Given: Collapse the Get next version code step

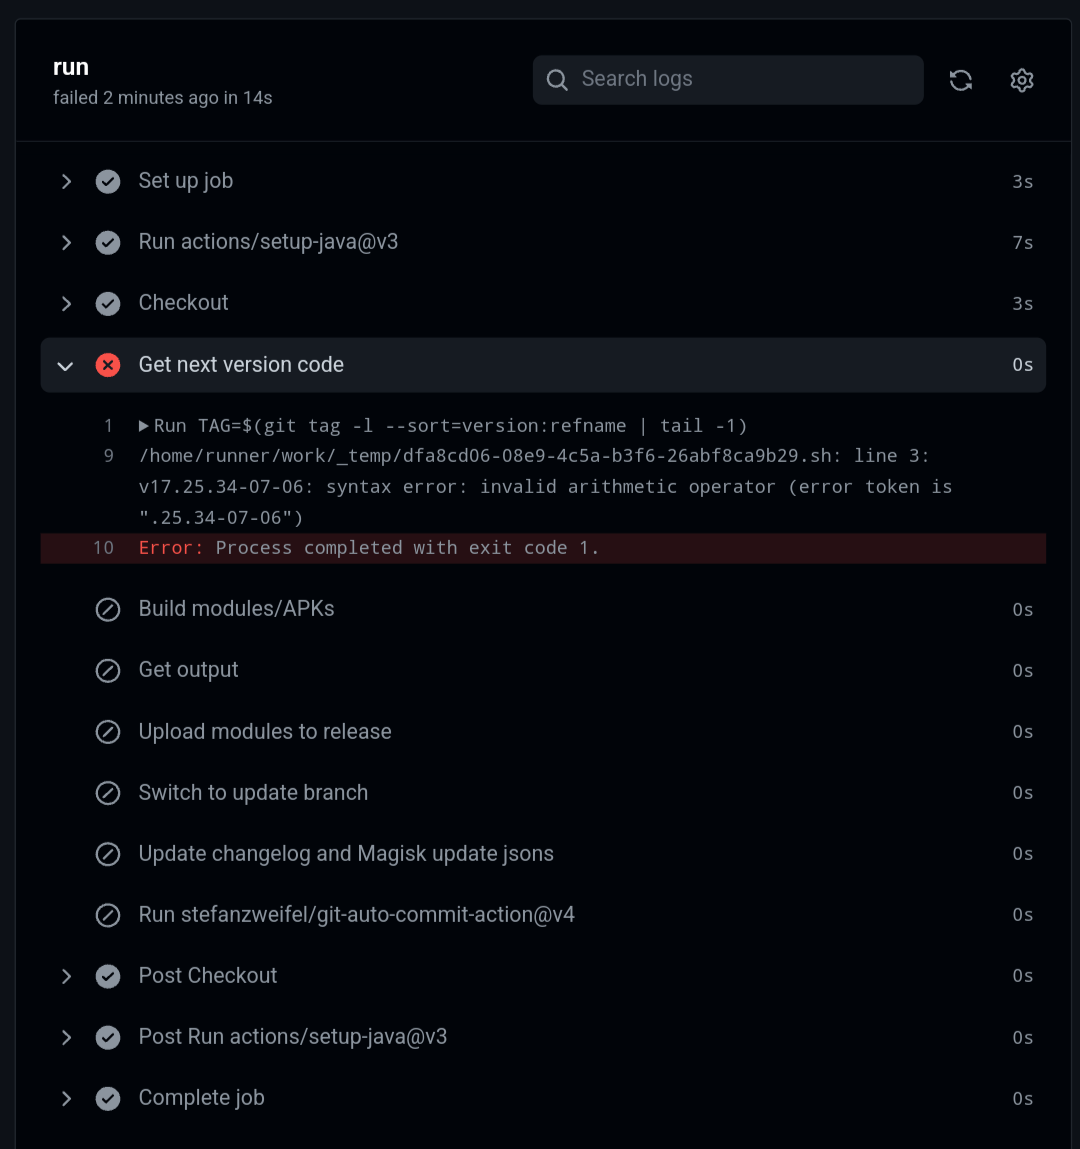Looking at the screenshot, I should [x=65, y=365].
